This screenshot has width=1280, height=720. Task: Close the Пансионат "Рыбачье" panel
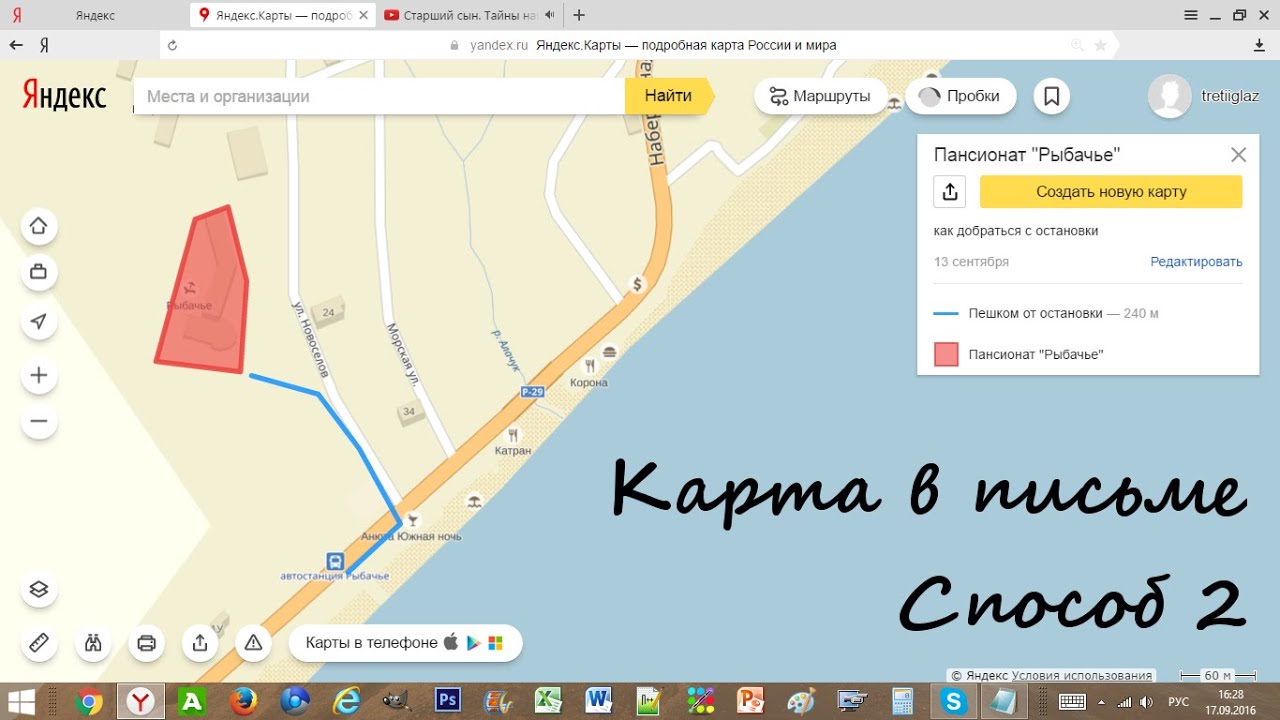[x=1238, y=155]
